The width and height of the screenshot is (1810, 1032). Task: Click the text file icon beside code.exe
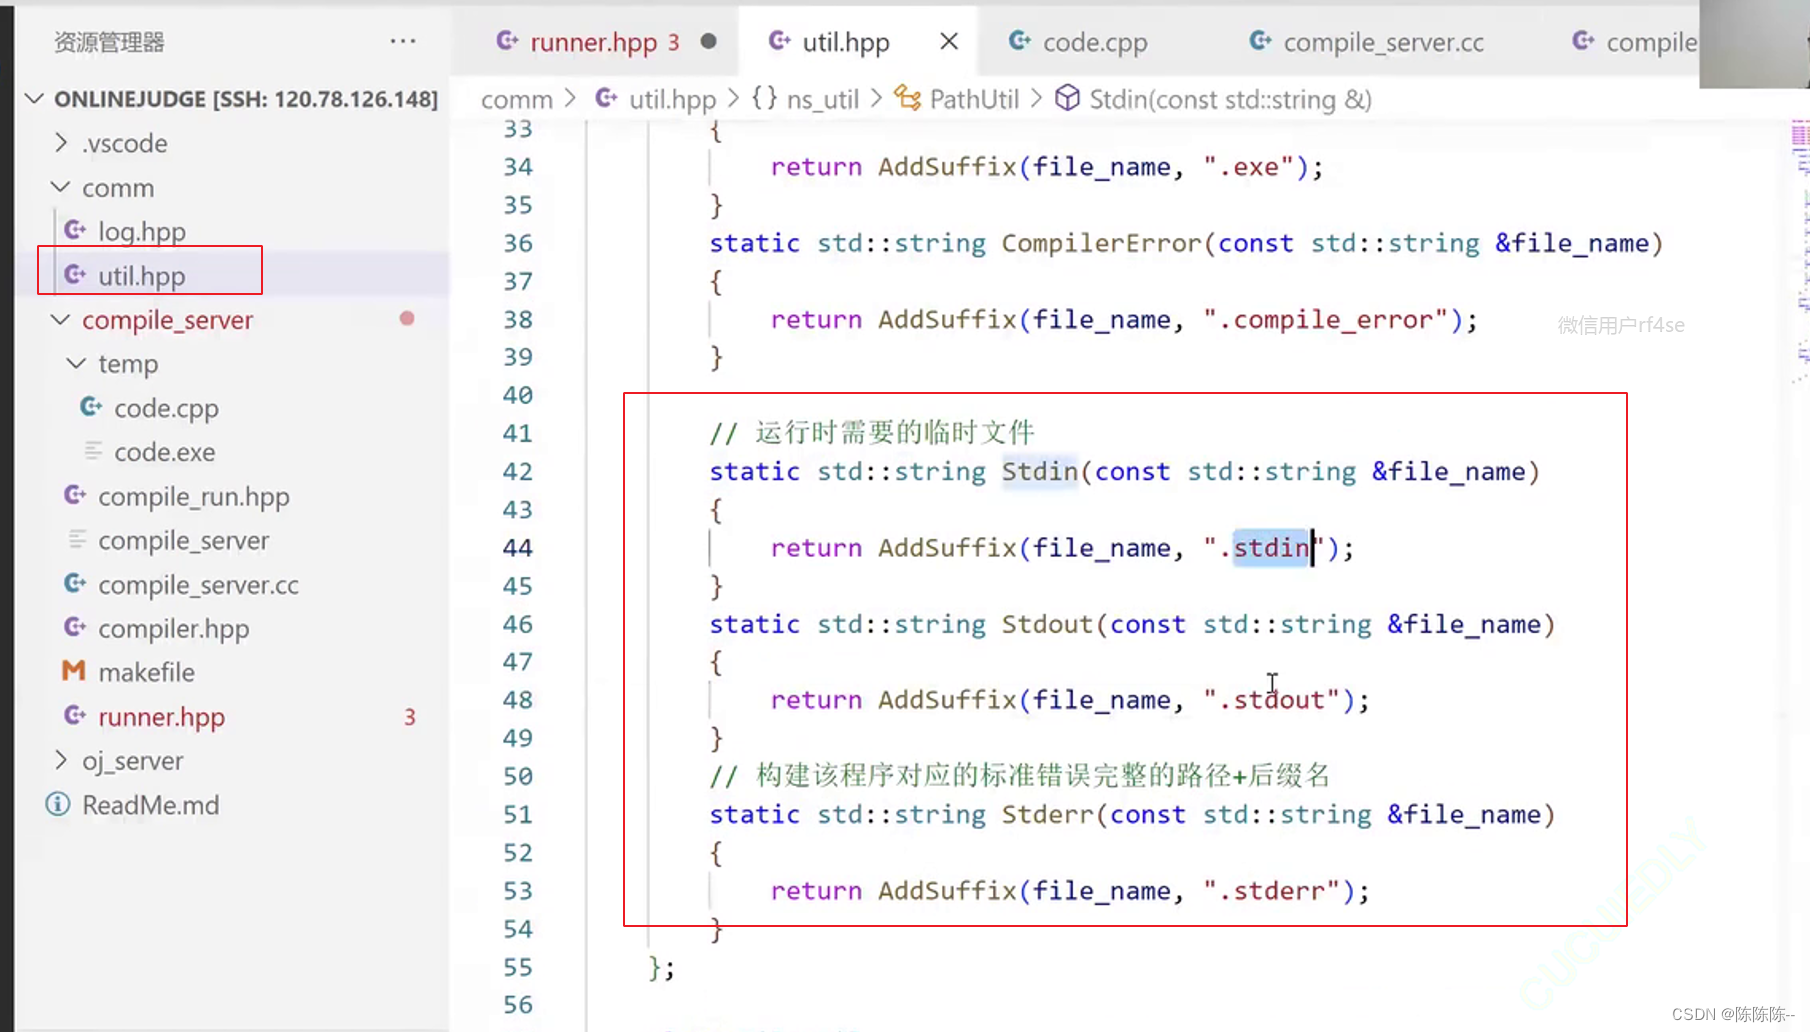click(93, 451)
